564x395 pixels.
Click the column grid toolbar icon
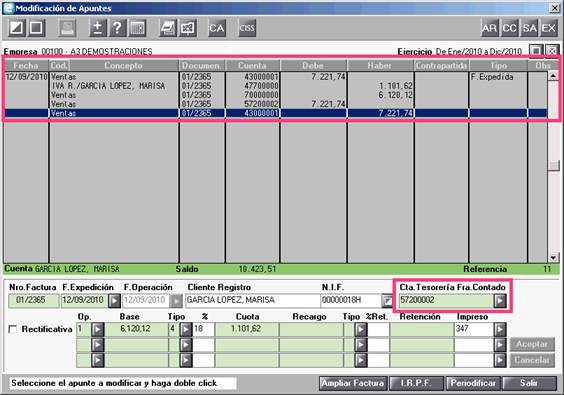(x=137, y=28)
